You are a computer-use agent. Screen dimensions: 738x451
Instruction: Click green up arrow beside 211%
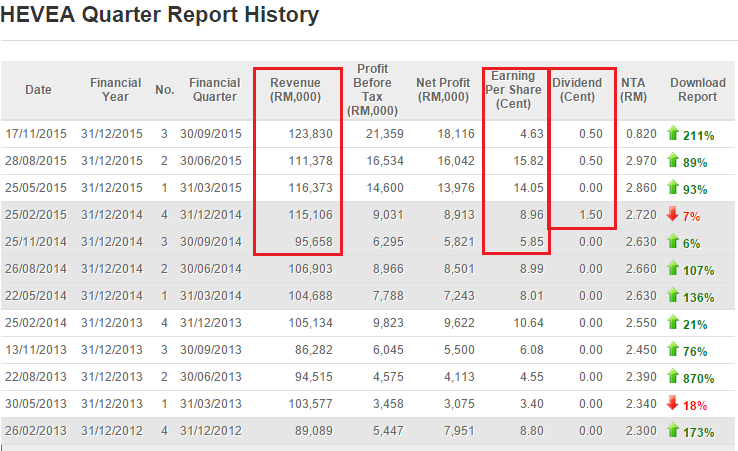coord(673,133)
